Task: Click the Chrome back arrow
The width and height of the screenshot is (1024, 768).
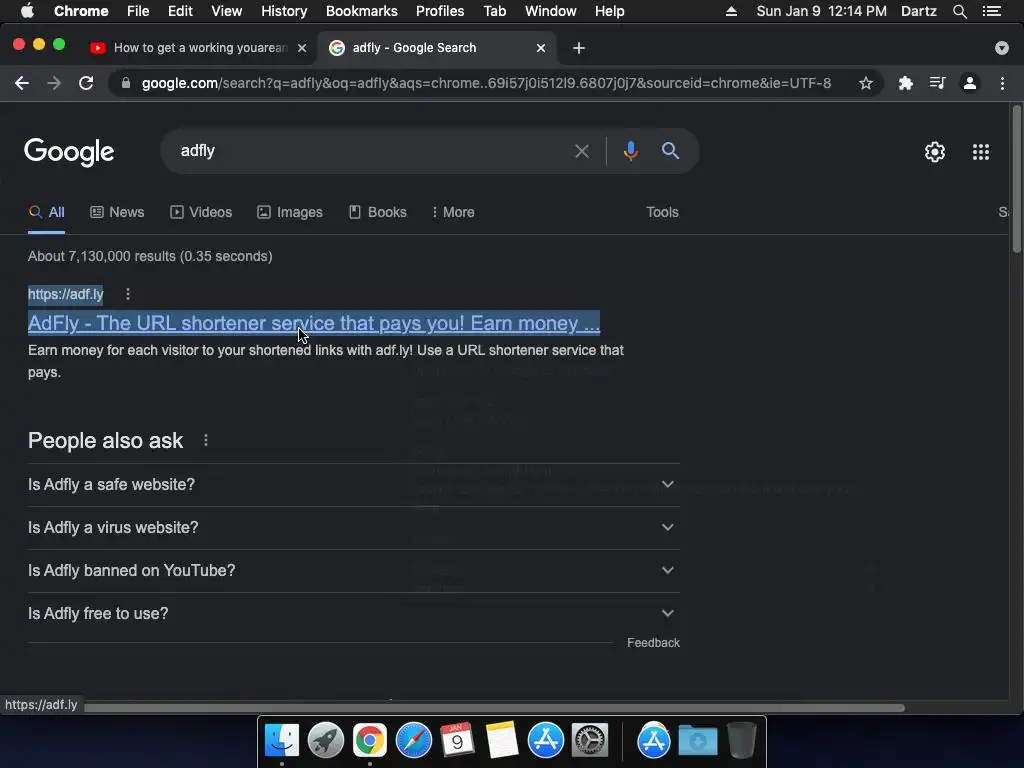Action: tap(22, 83)
